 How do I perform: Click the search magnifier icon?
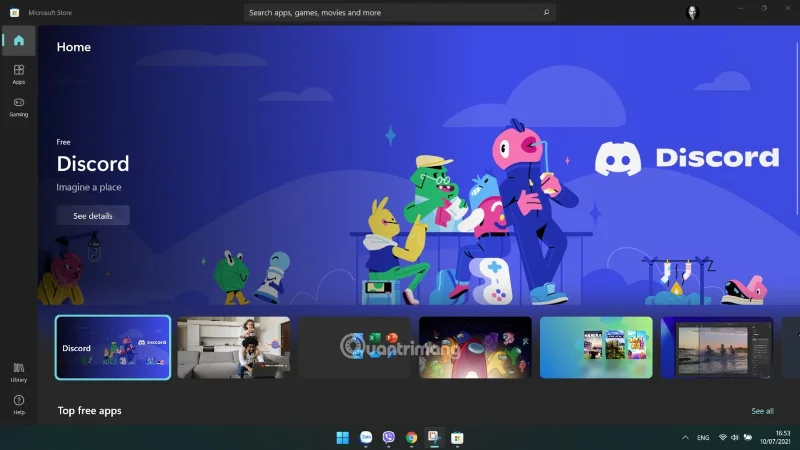click(546, 12)
